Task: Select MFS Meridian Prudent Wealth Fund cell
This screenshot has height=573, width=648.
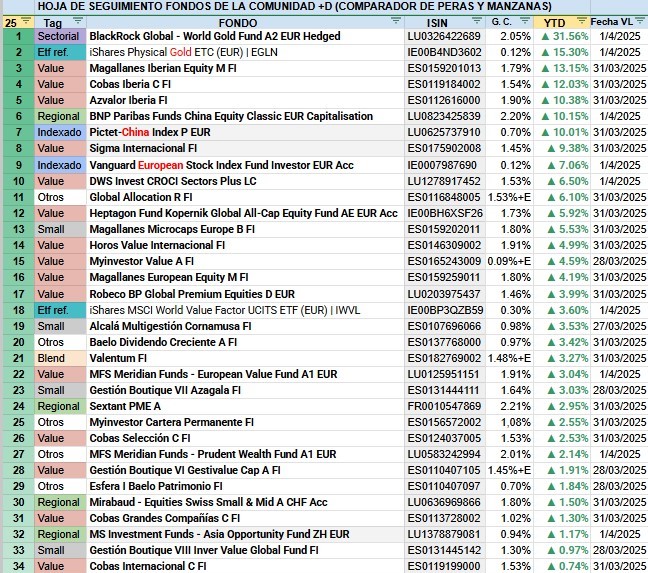Action: [245, 454]
